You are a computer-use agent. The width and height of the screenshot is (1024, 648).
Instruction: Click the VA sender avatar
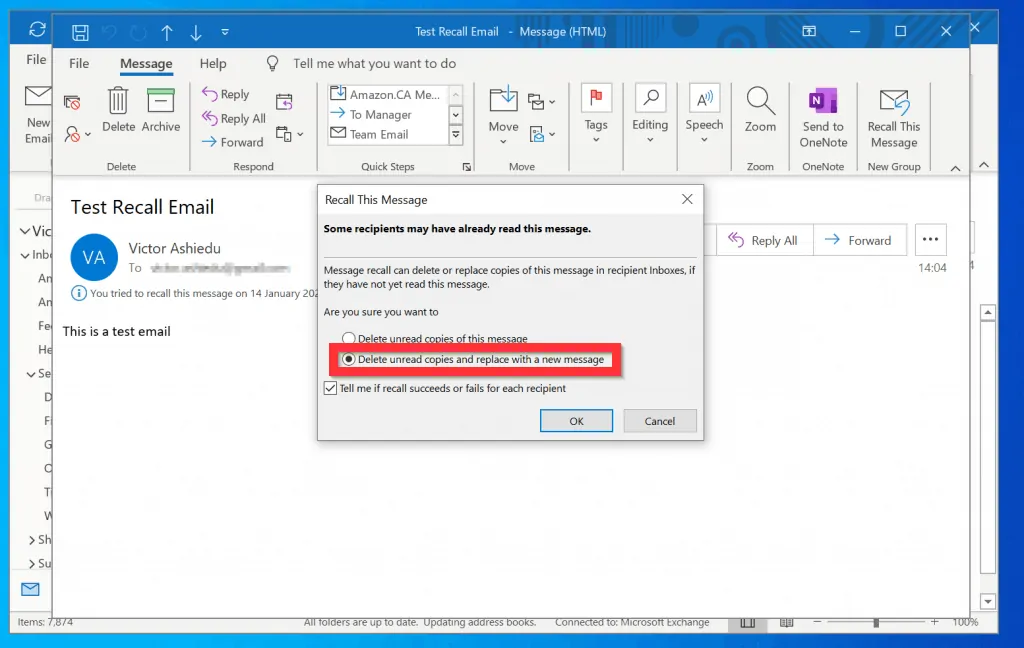94,257
